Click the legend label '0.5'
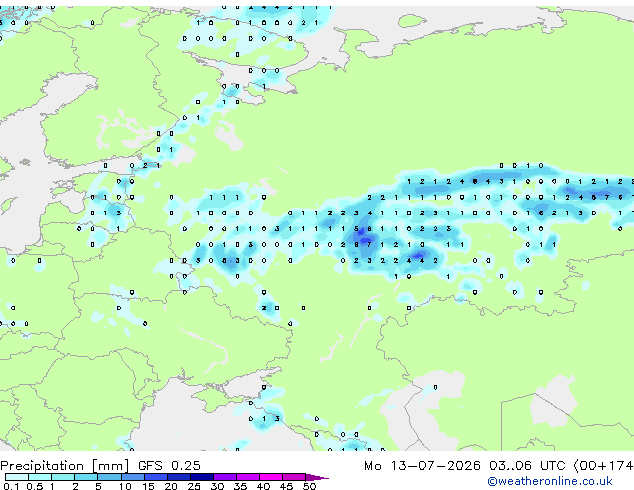This screenshot has height=490, width=634. click(34, 486)
